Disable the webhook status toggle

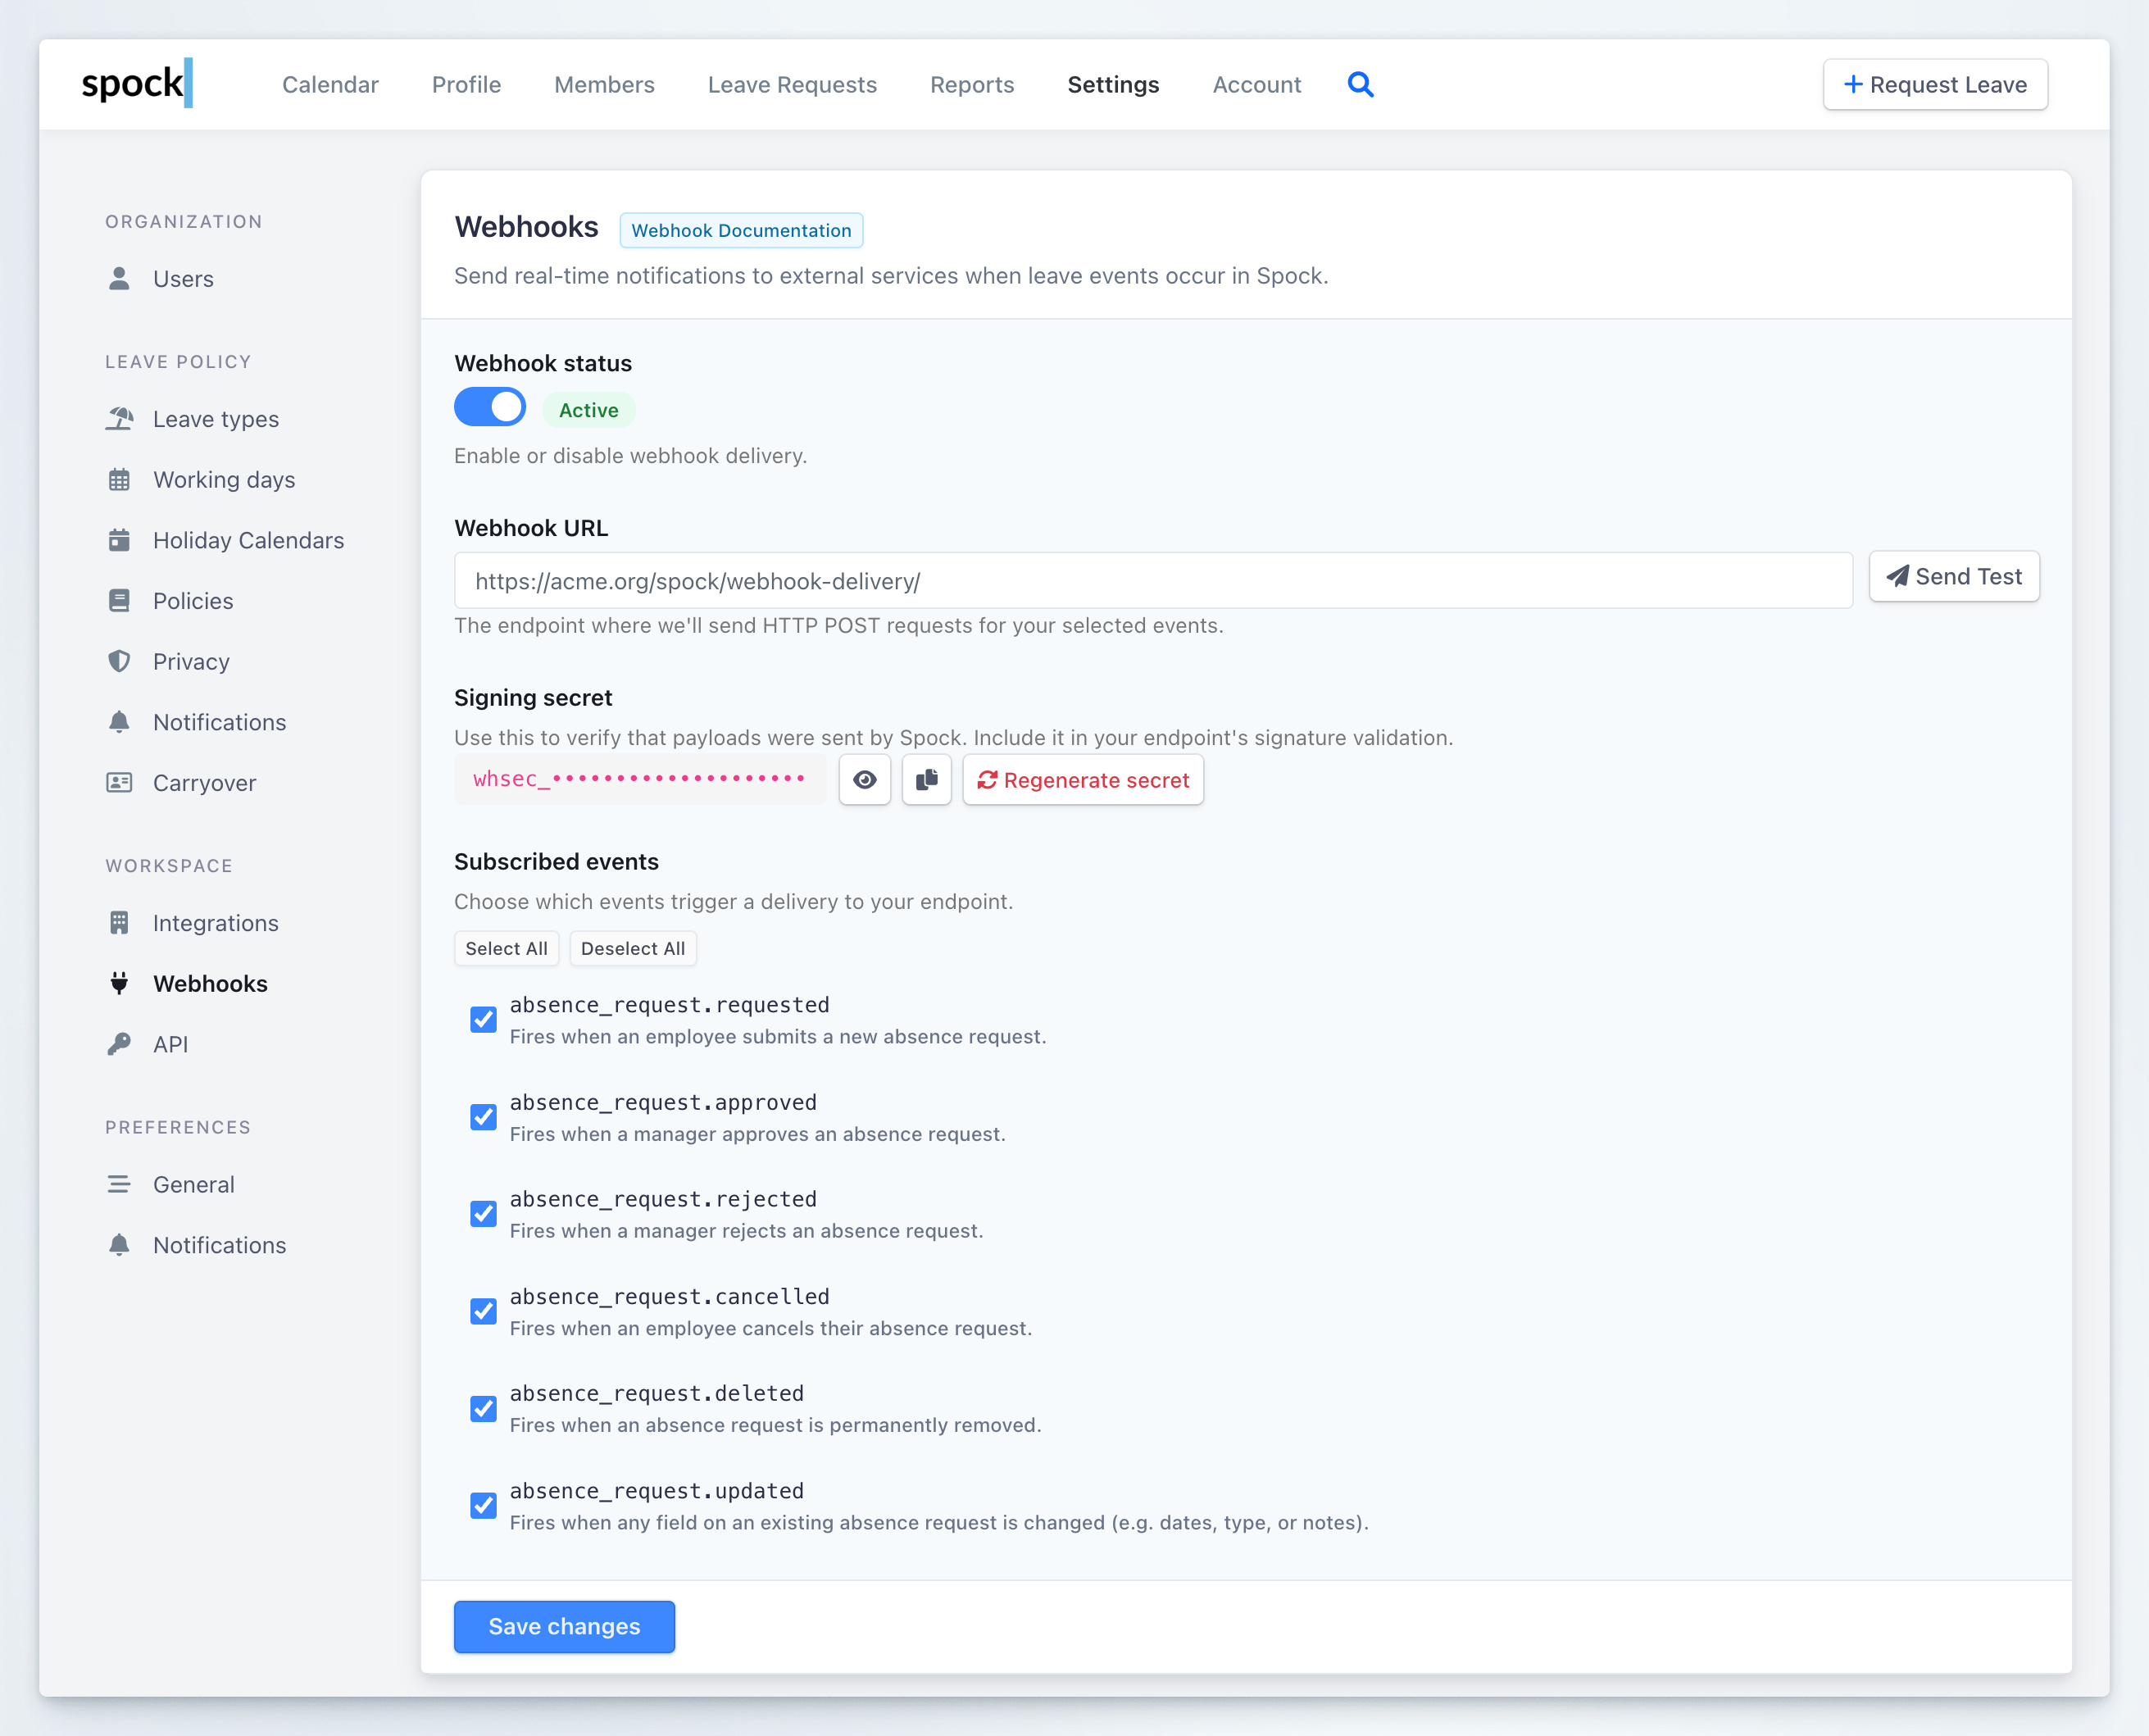tap(490, 407)
